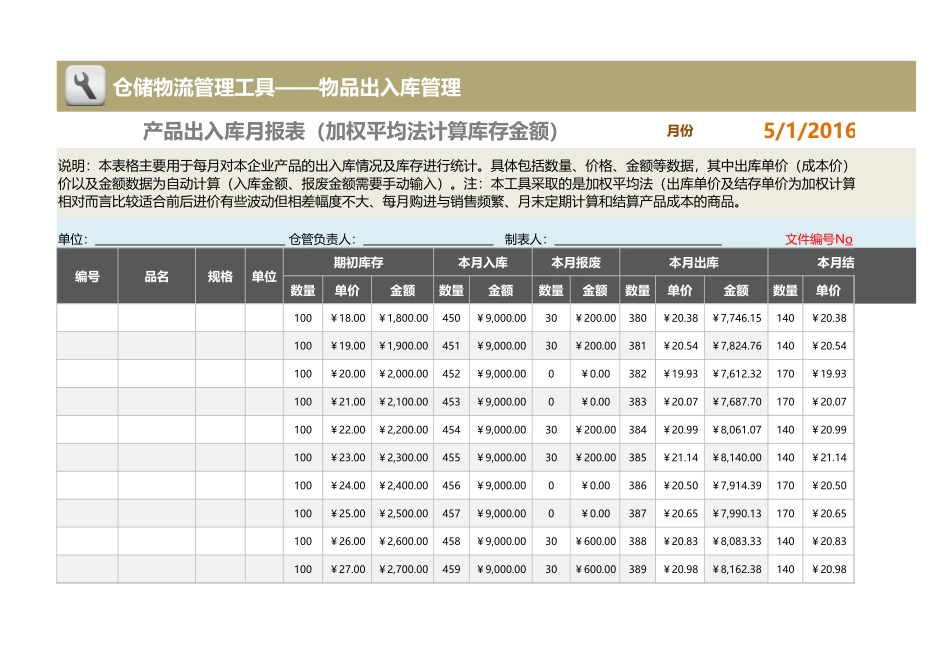Click the 本月入库 group header

(x=482, y=263)
